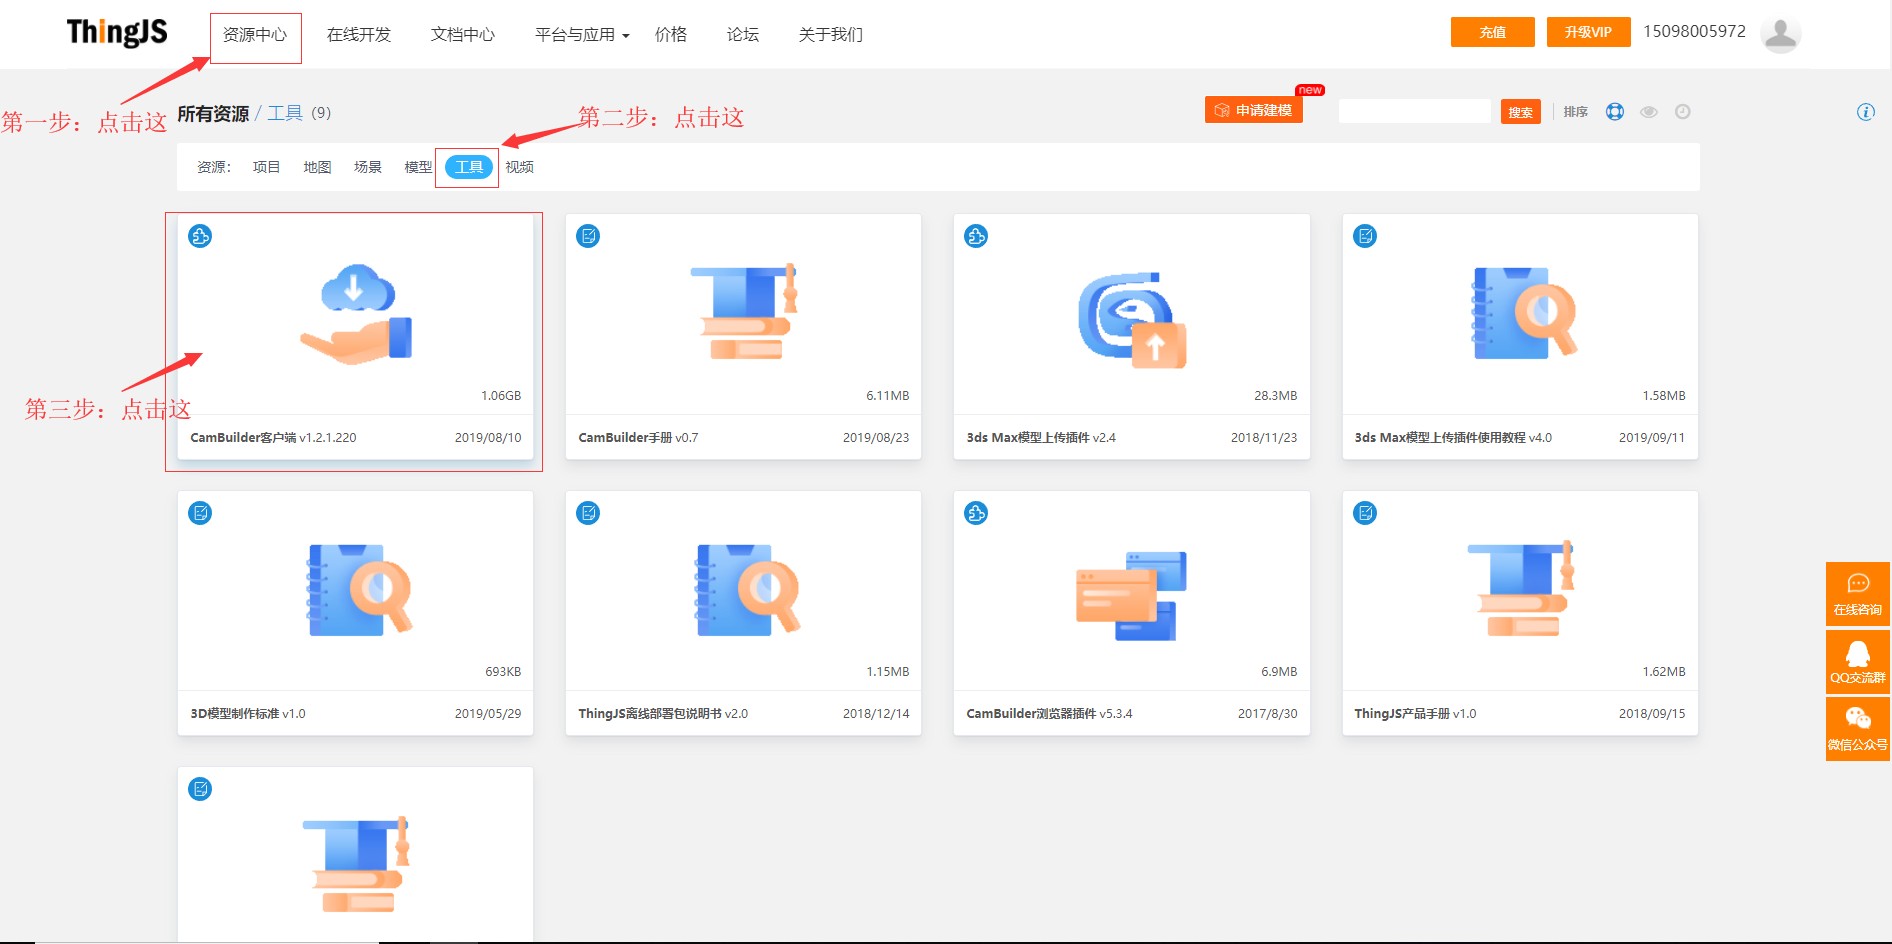
Task: Open the QQ交流群 widget
Action: click(x=1858, y=662)
